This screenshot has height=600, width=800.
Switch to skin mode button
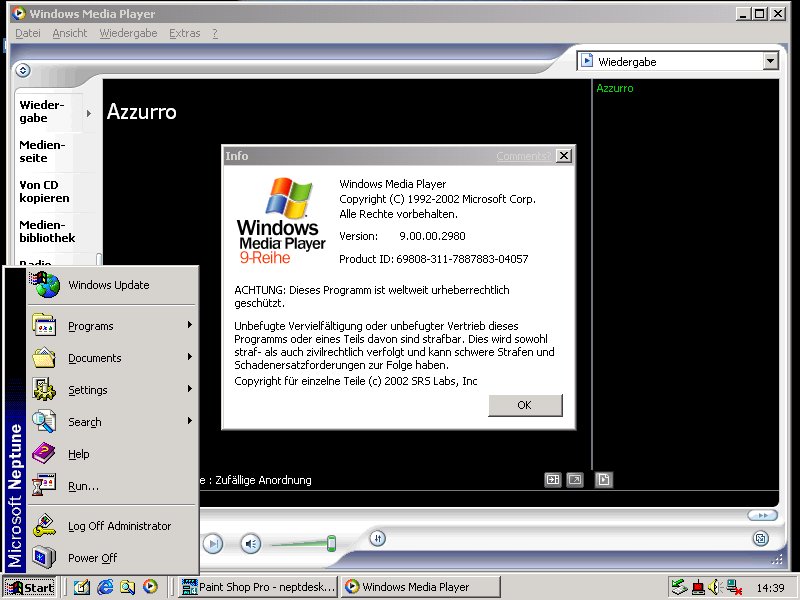pos(761,538)
